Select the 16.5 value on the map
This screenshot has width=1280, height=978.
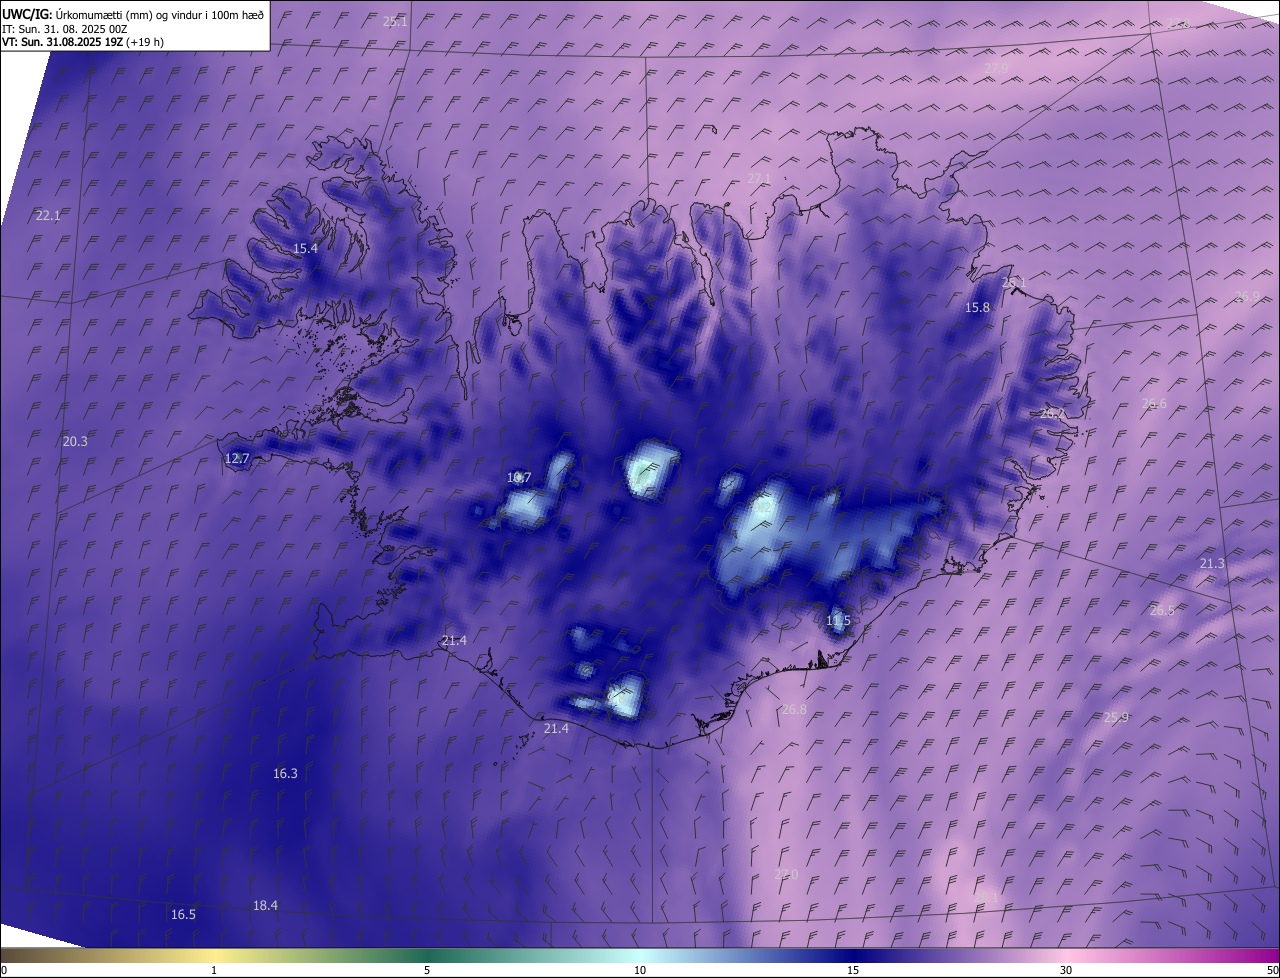(x=183, y=914)
